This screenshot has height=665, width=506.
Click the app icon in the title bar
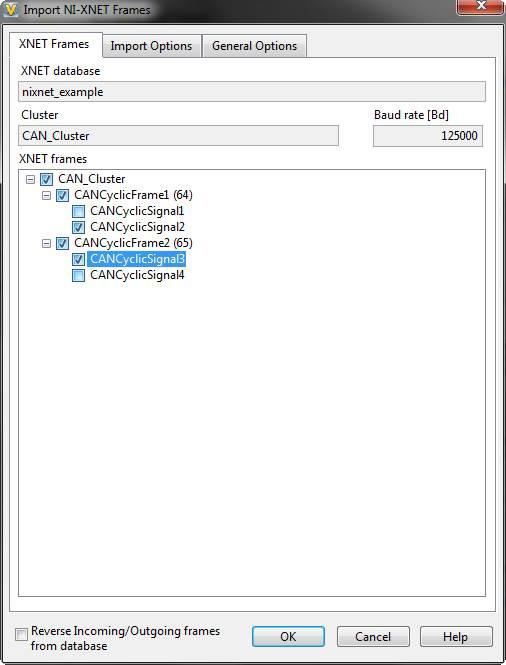pyautogui.click(x=11, y=10)
